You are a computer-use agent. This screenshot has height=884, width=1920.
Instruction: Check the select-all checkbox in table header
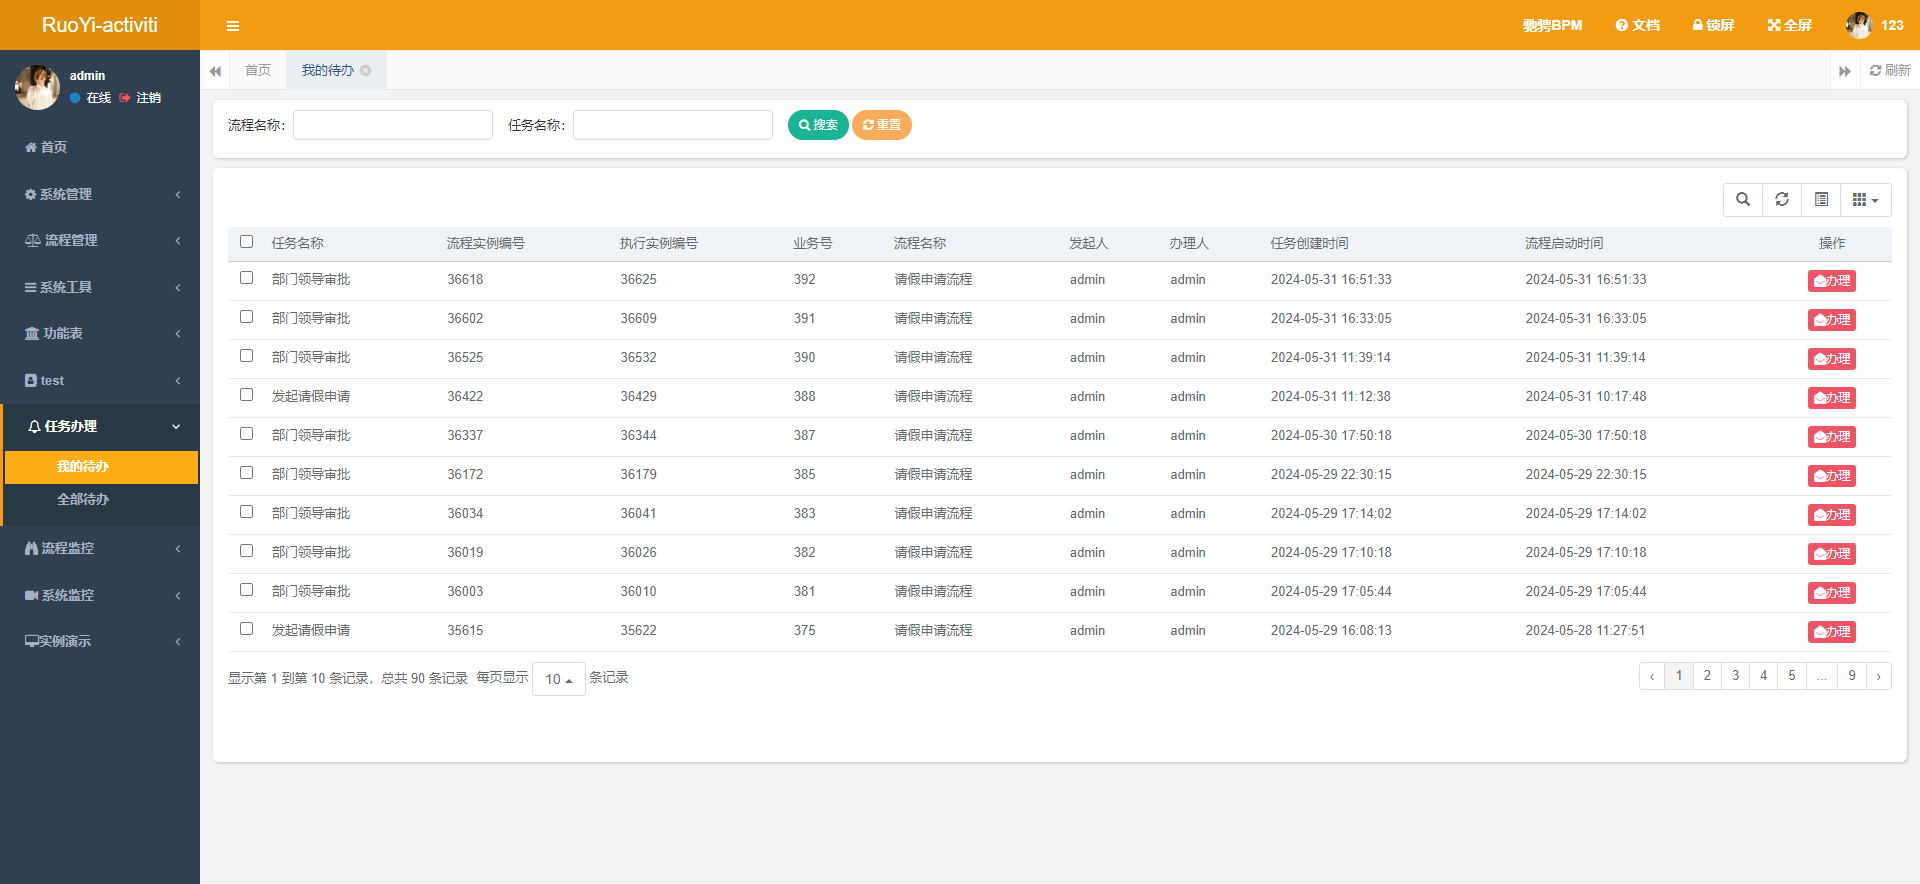click(247, 242)
